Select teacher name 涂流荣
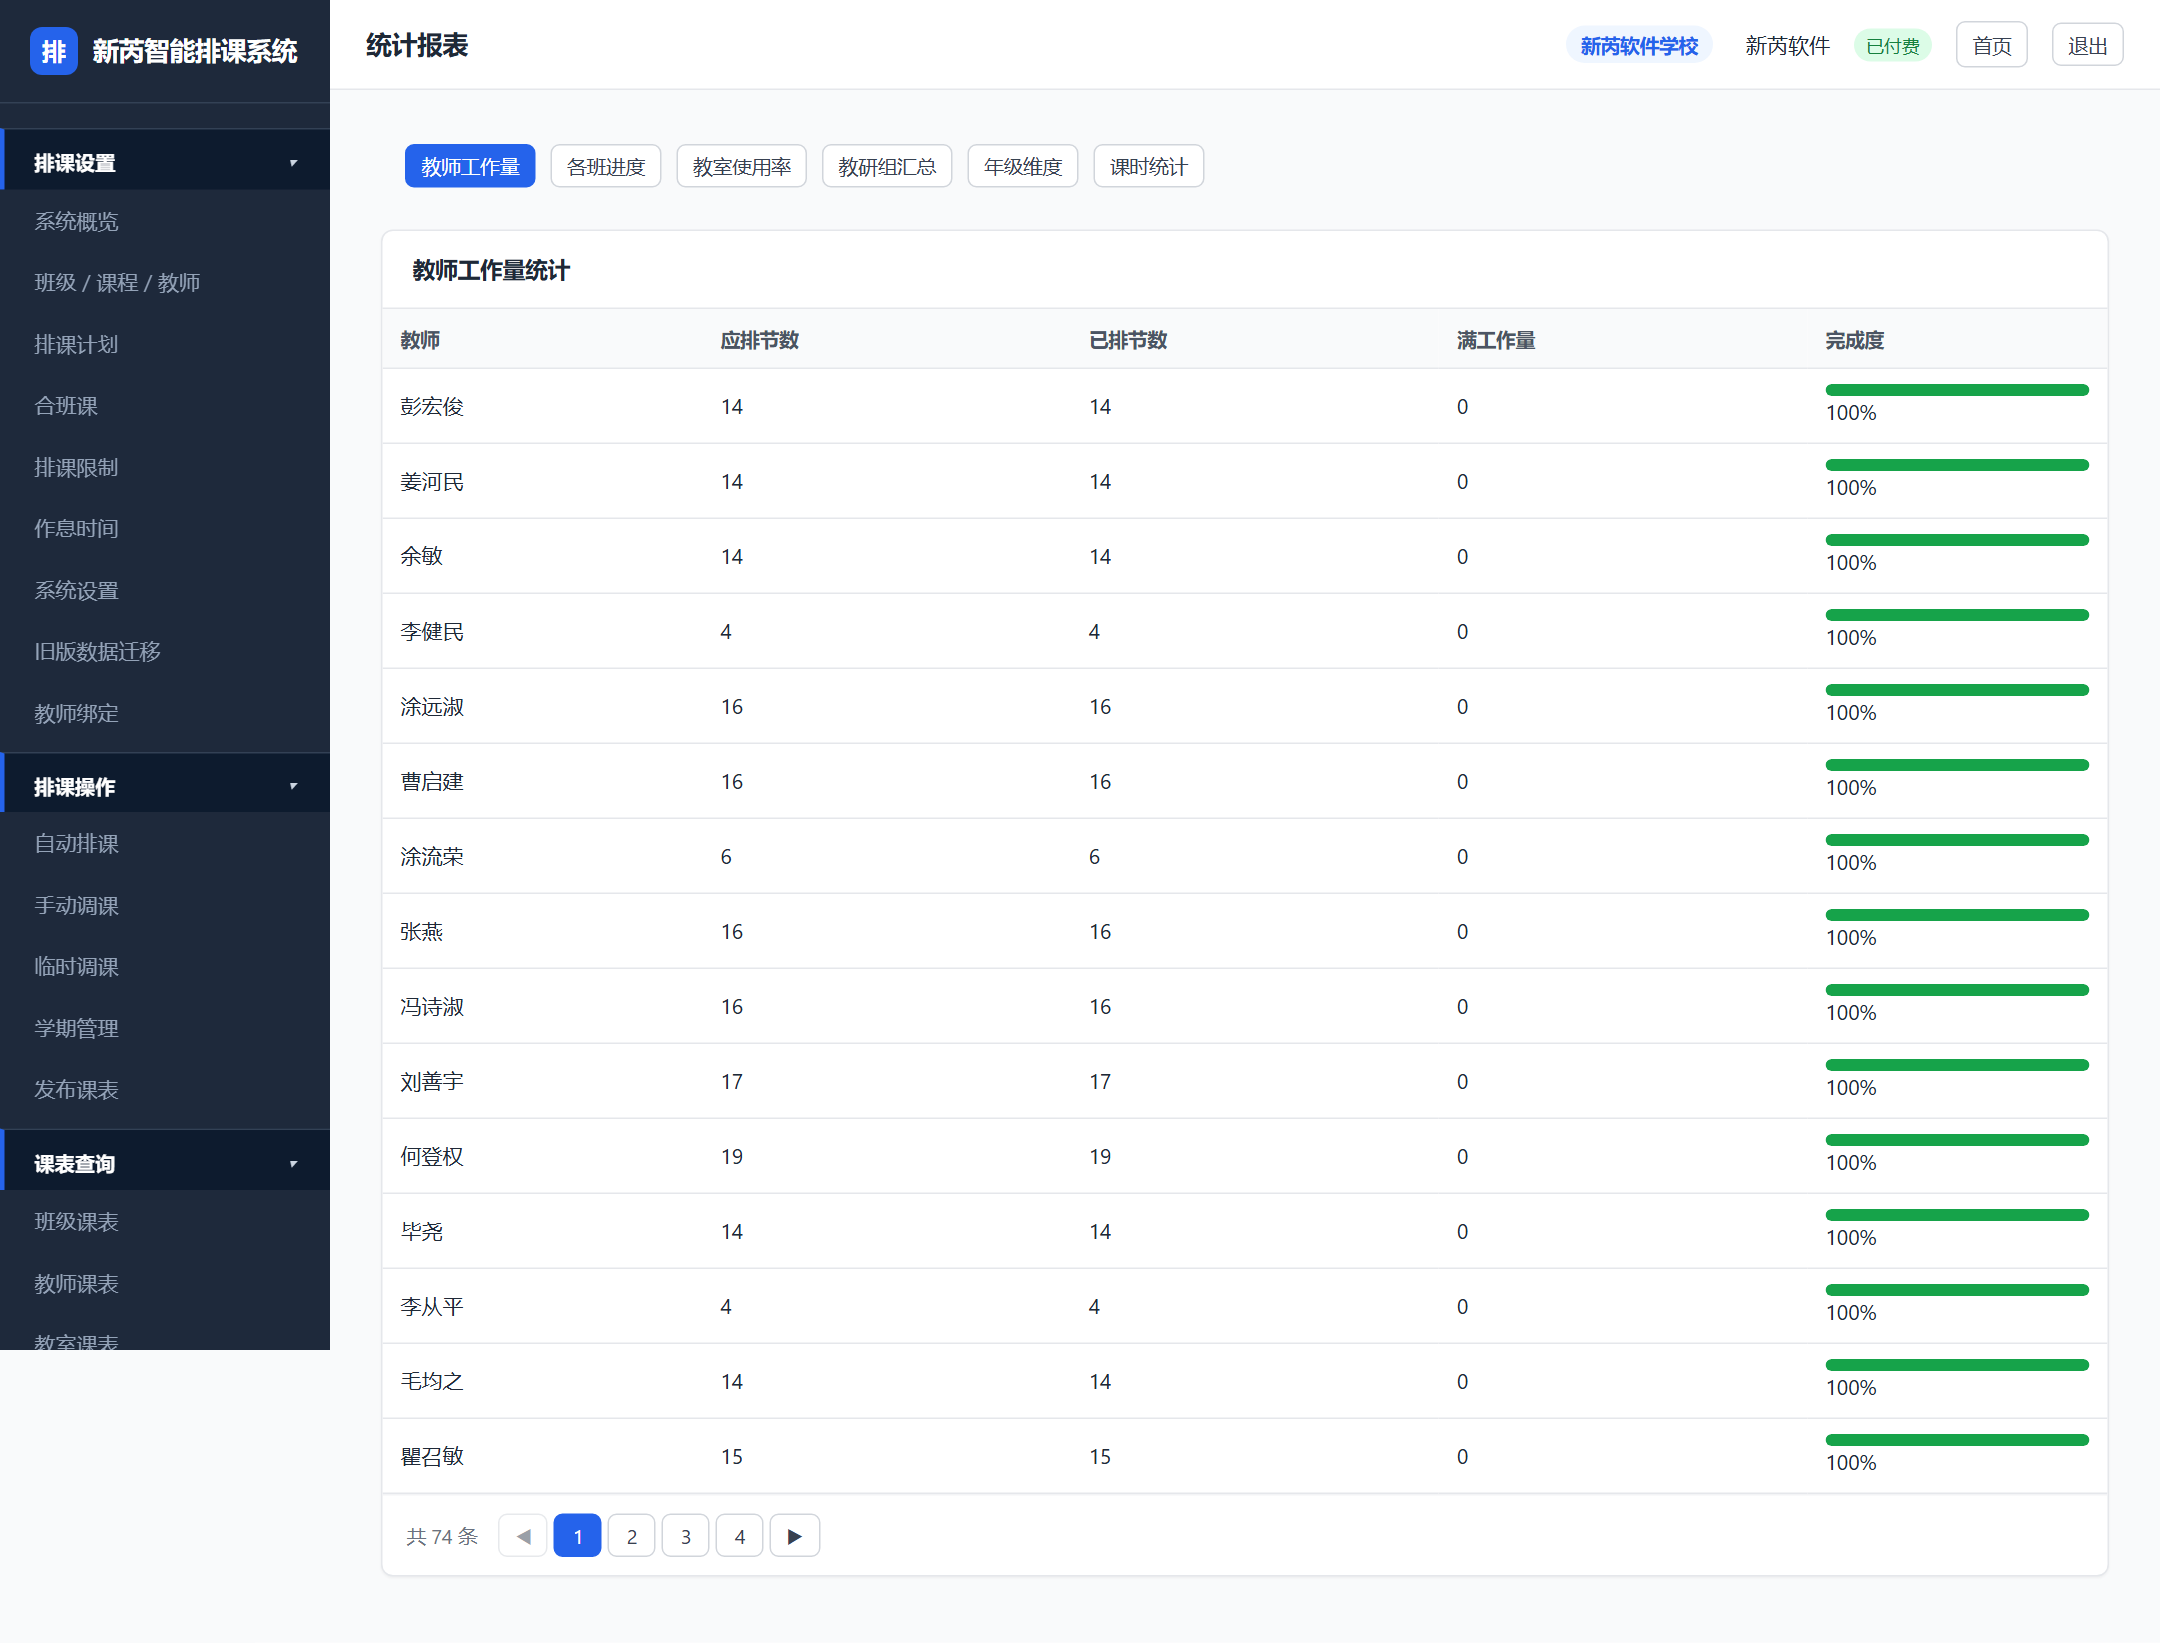Image resolution: width=2160 pixels, height=1643 pixels. coord(432,857)
